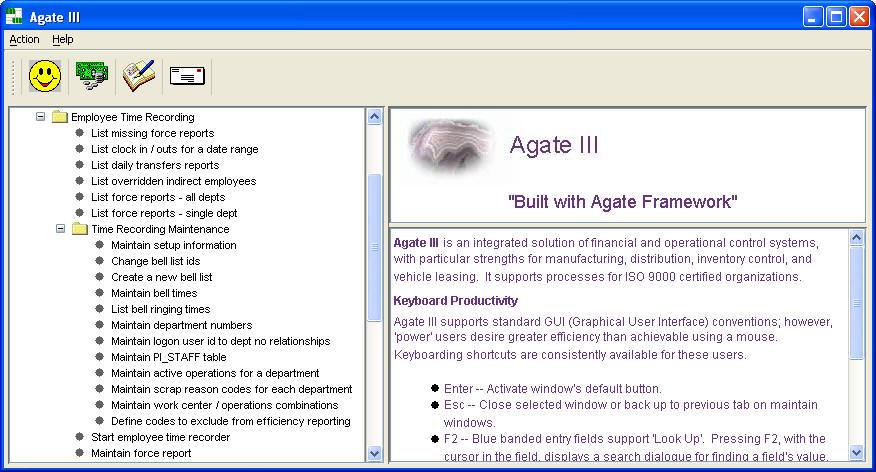Click the toolbar drag grip handle
Image resolution: width=876 pixels, height=472 pixels.
point(13,77)
